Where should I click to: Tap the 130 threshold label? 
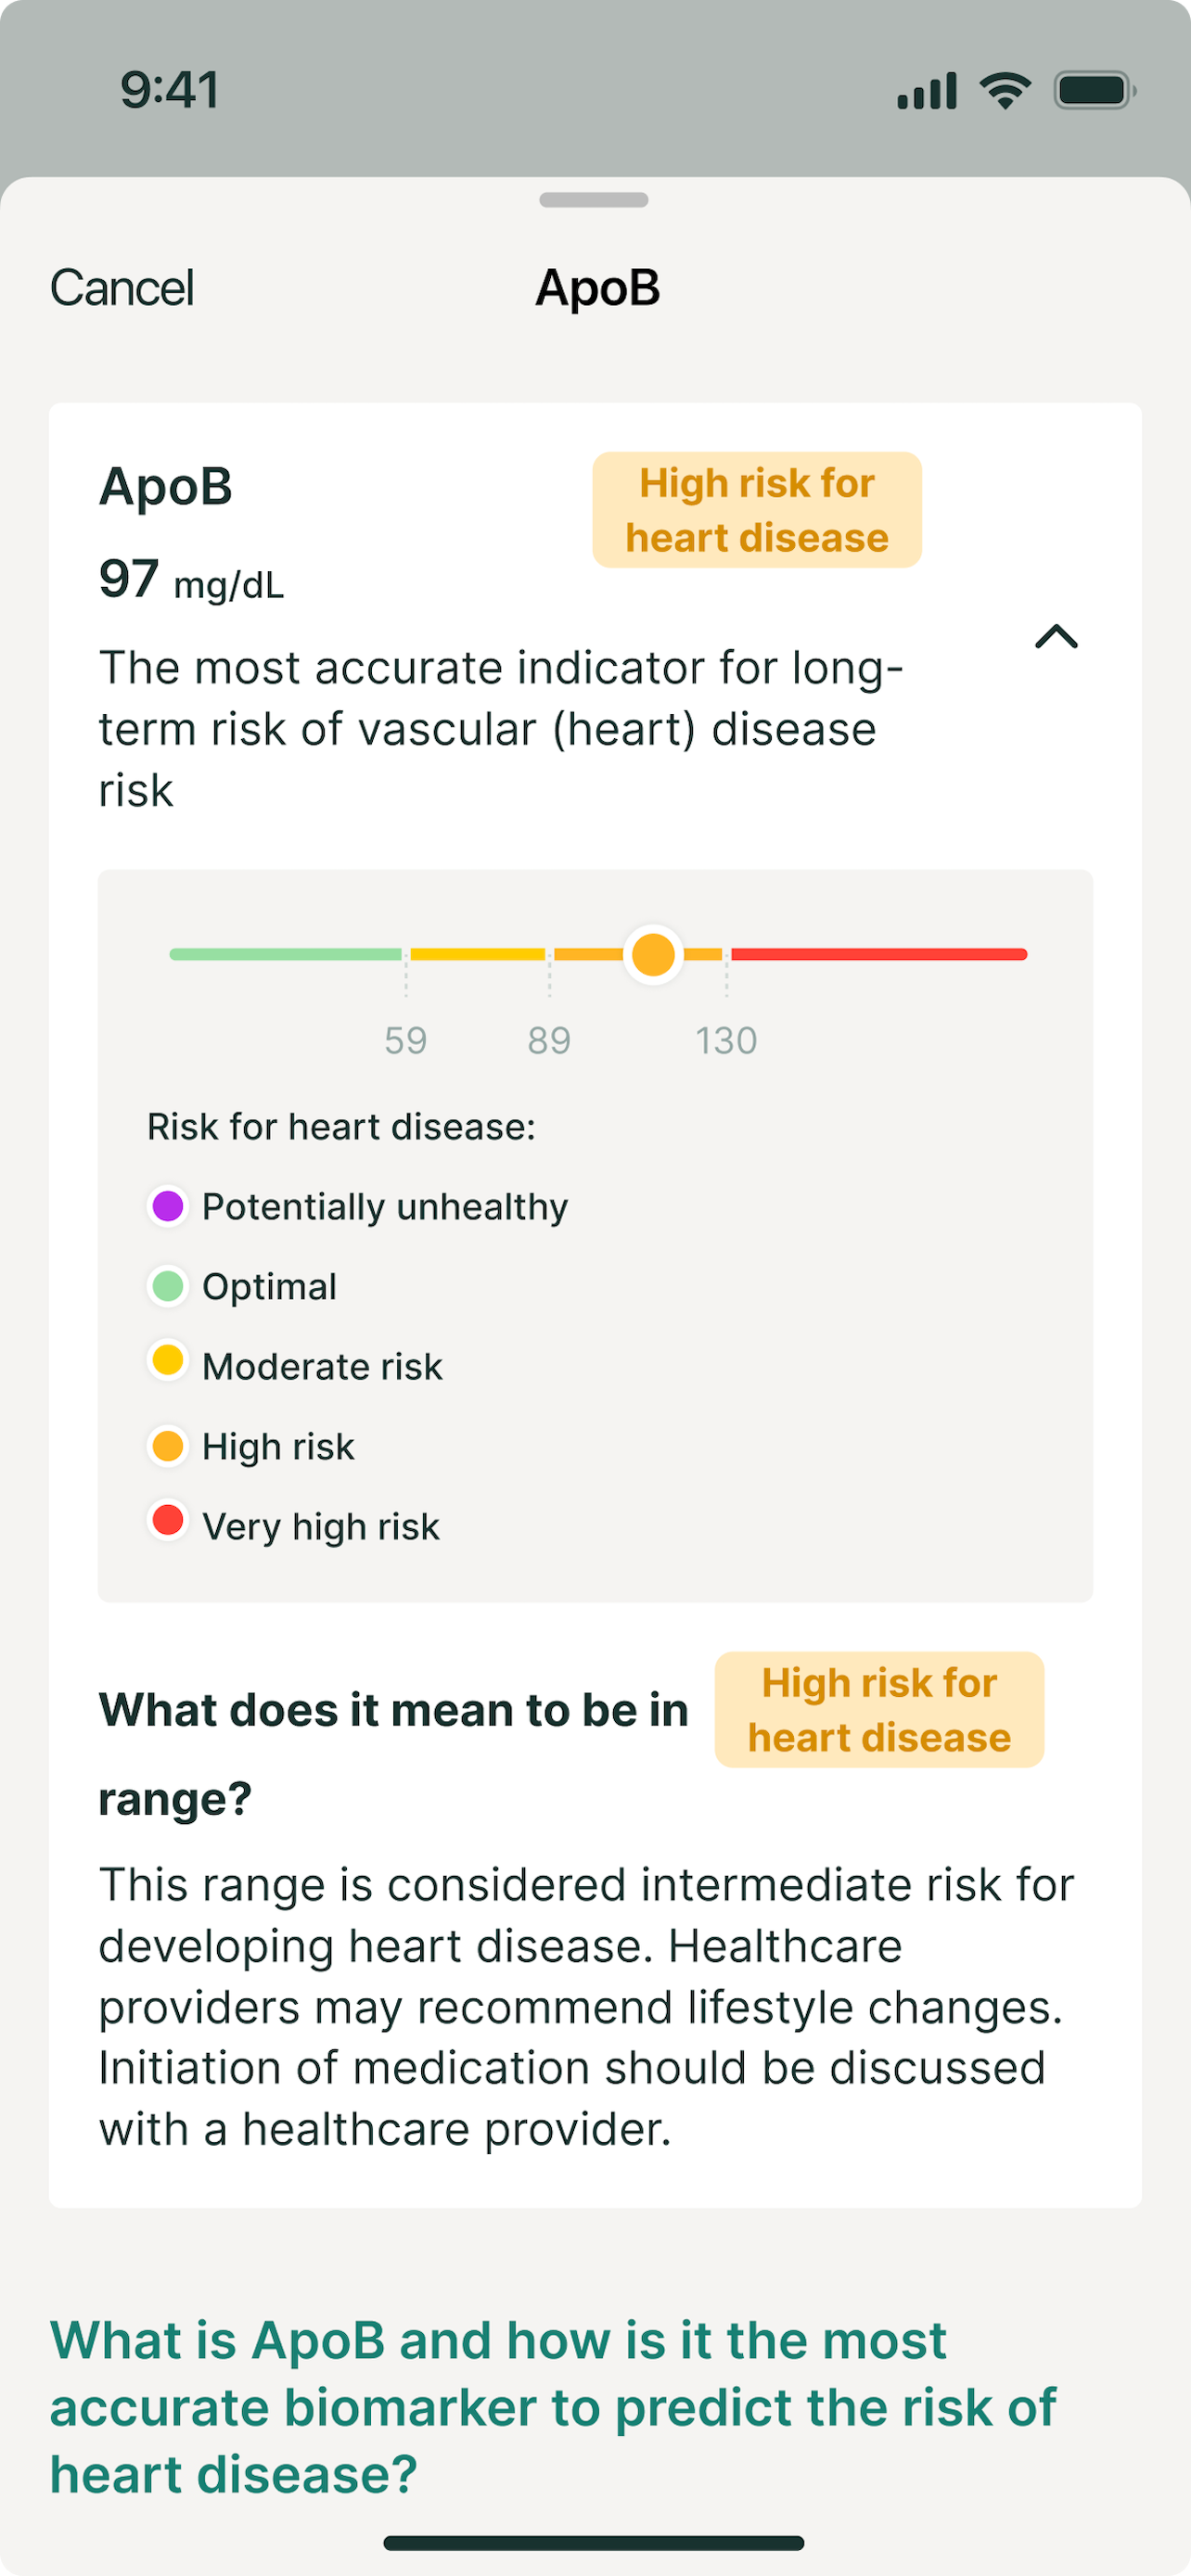727,1040
